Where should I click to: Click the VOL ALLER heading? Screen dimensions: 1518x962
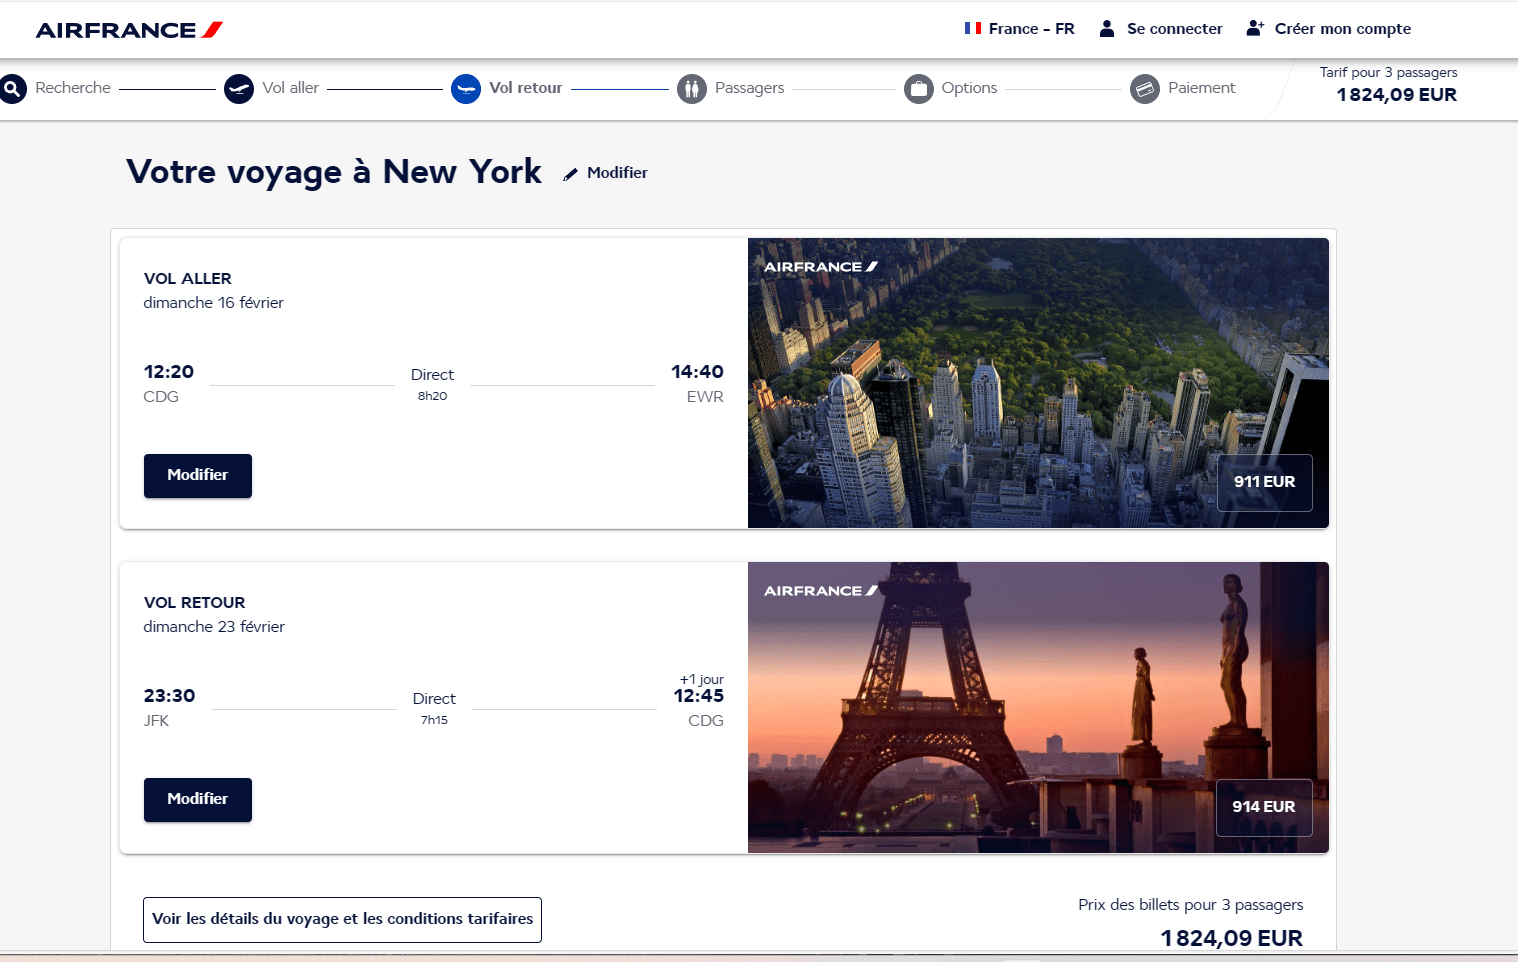[x=188, y=279]
